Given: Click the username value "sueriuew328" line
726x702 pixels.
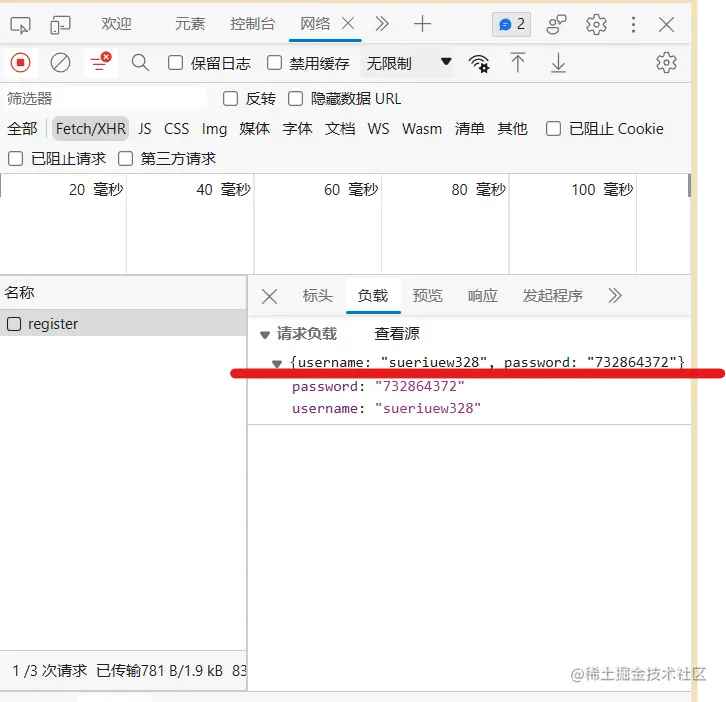Looking at the screenshot, I should pos(386,408).
